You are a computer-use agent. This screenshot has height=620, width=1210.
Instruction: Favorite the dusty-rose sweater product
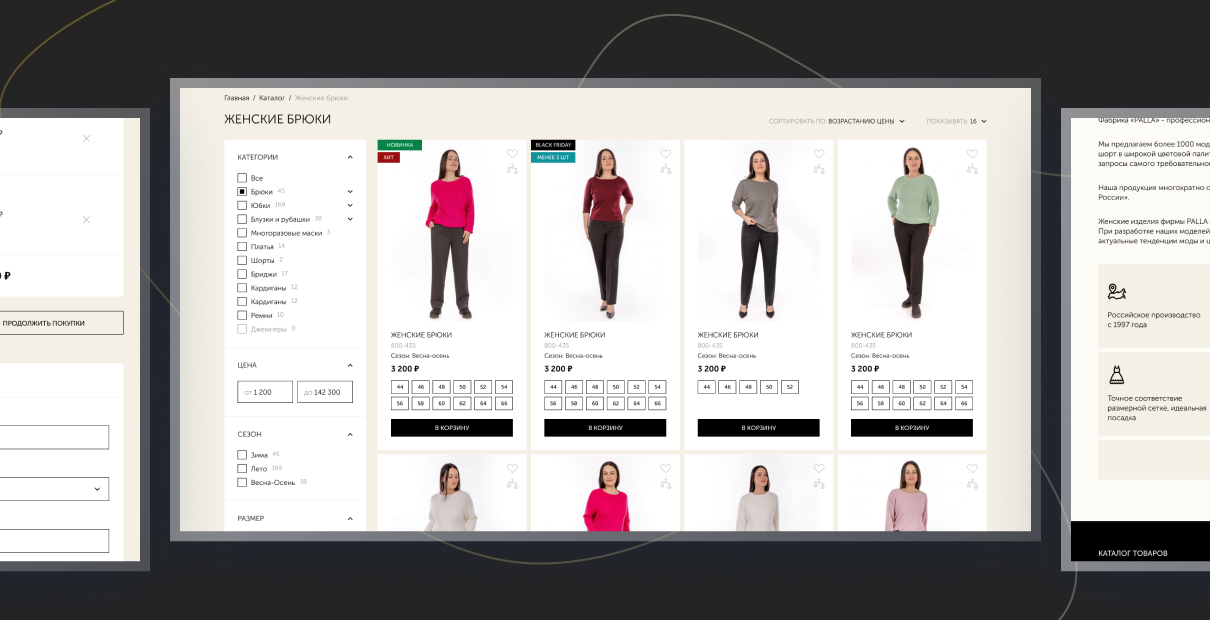[x=972, y=468]
